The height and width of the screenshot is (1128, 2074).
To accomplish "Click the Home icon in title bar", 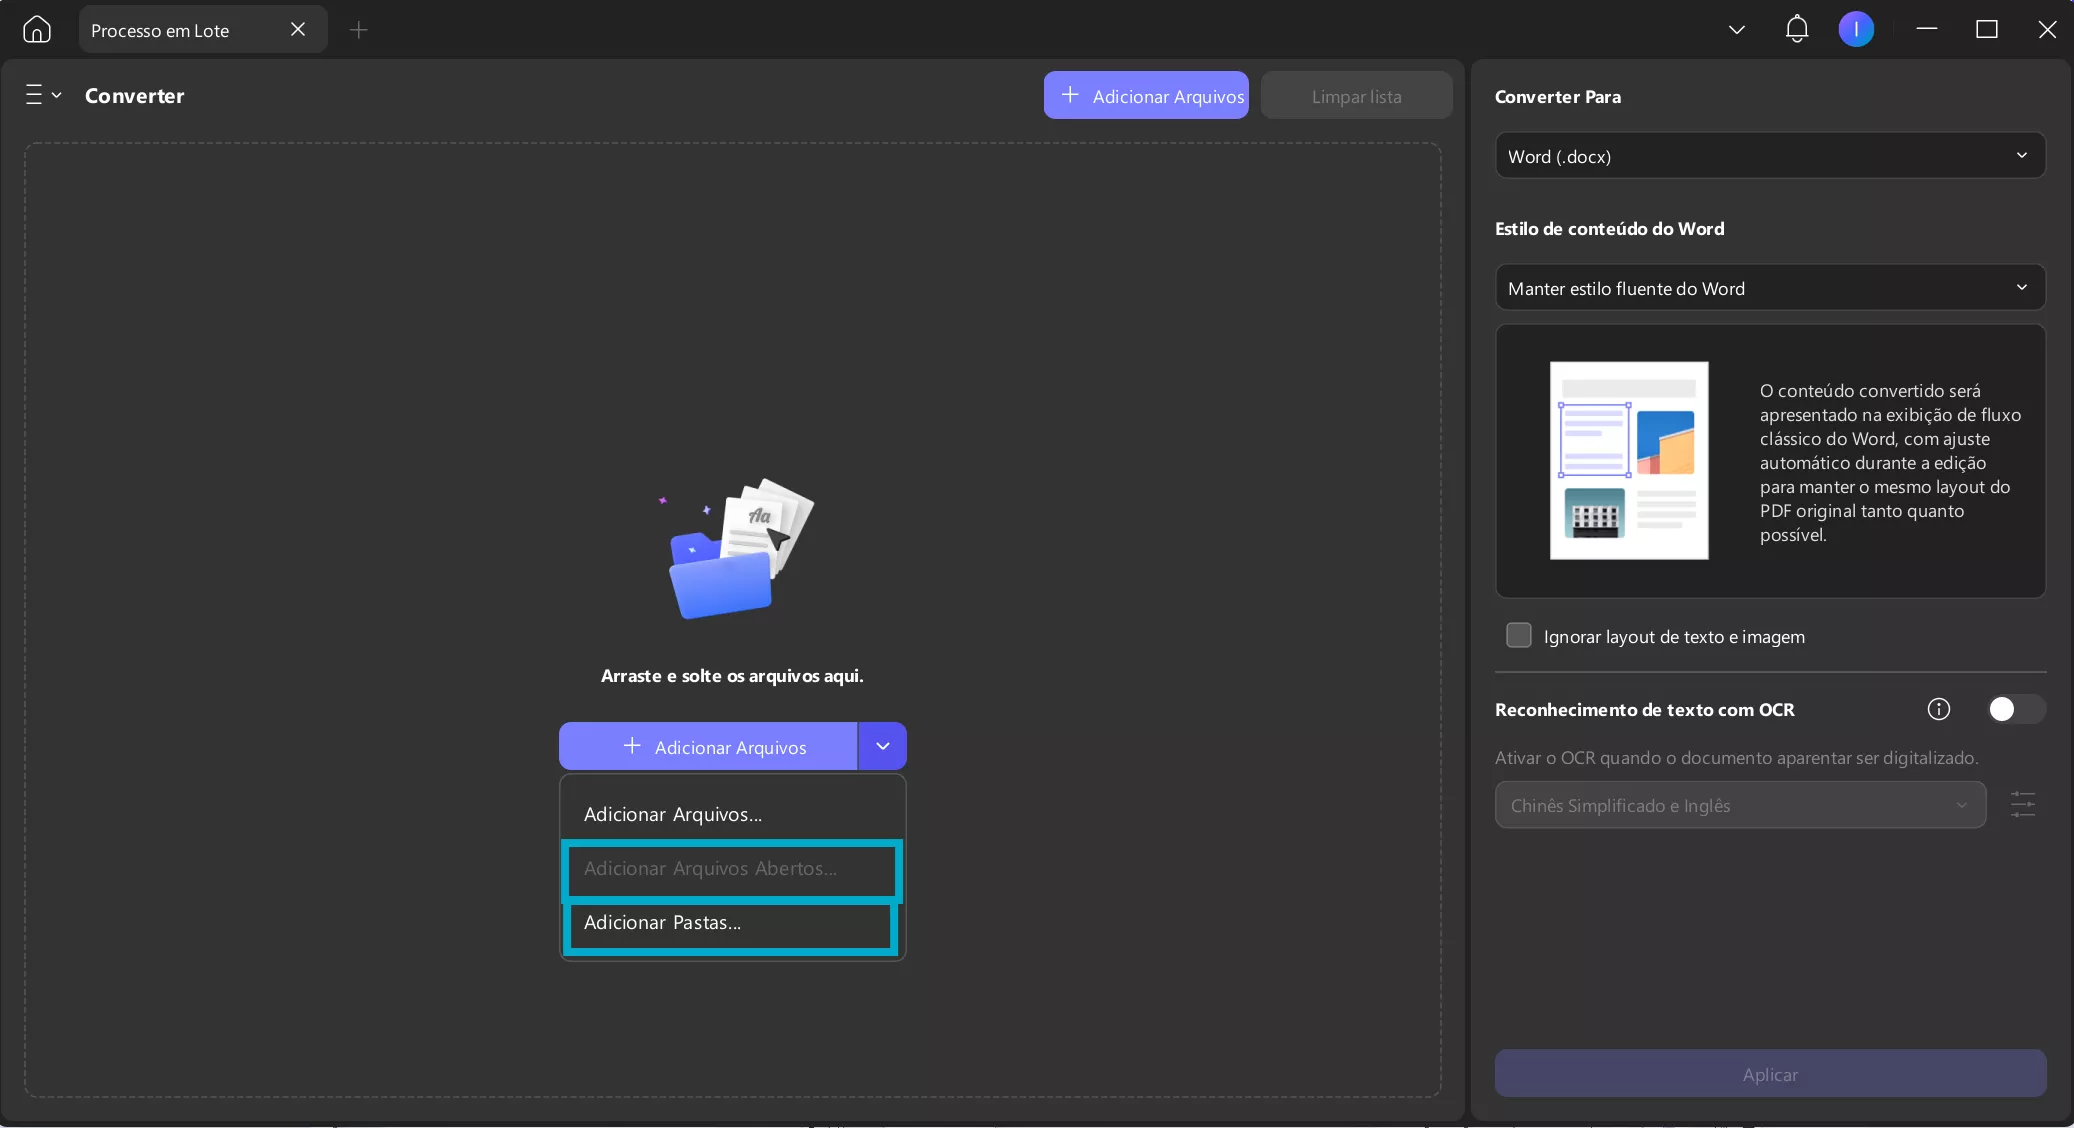I will (37, 30).
